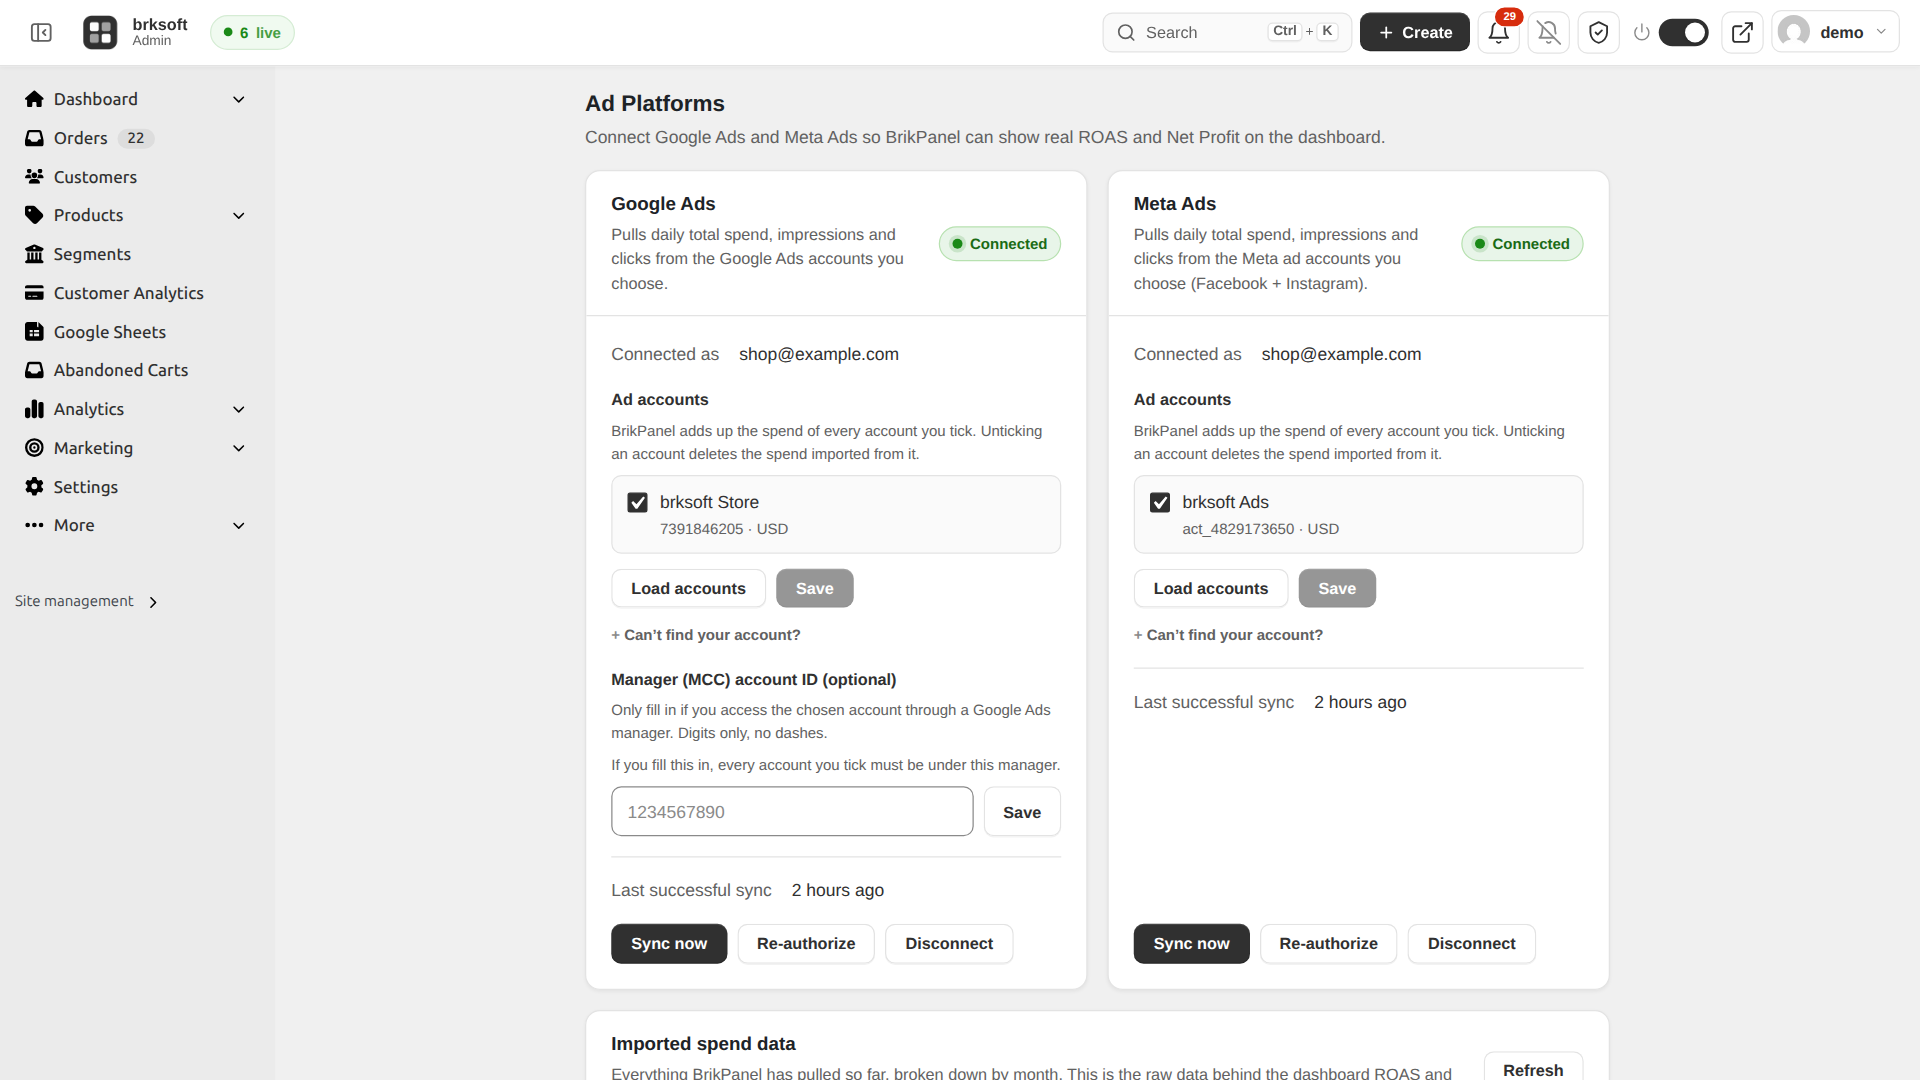Expand Meta Ads "Can't find your account?"
Screen dimensions: 1920x1080
(x=1228, y=635)
